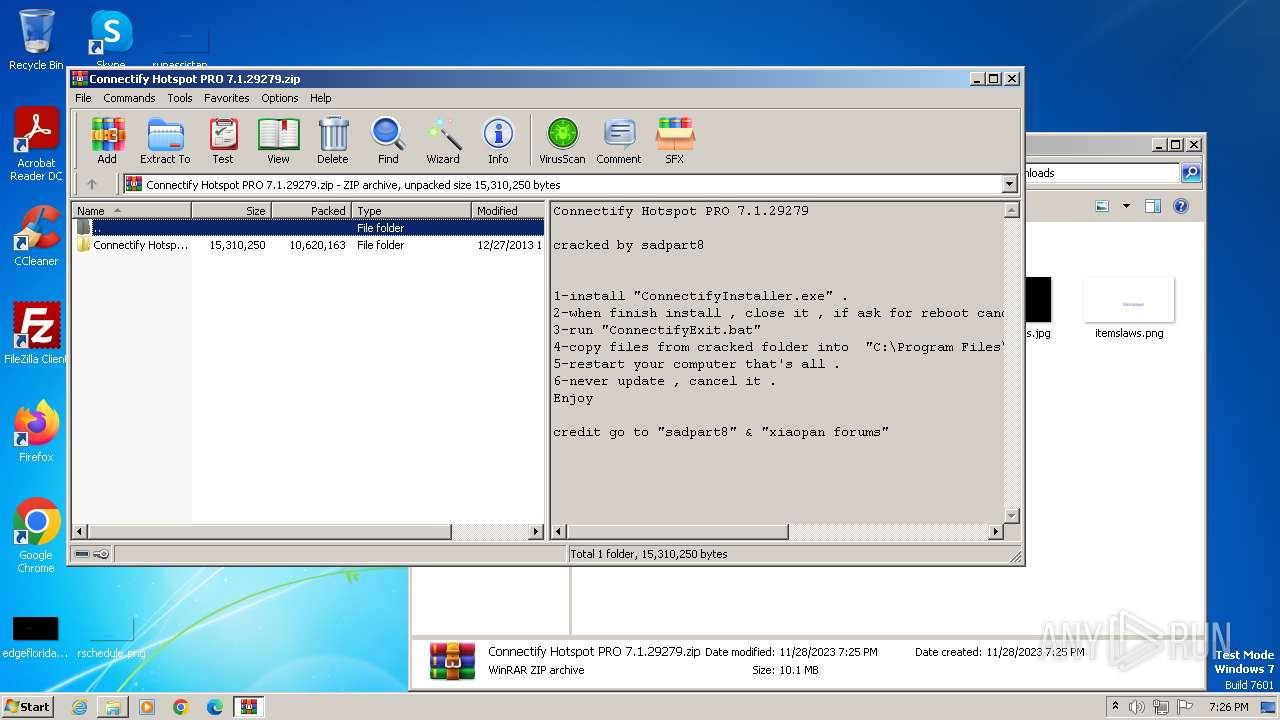Open the Explorer view options dropdown arrow
The image size is (1280, 720).
click(x=1126, y=206)
